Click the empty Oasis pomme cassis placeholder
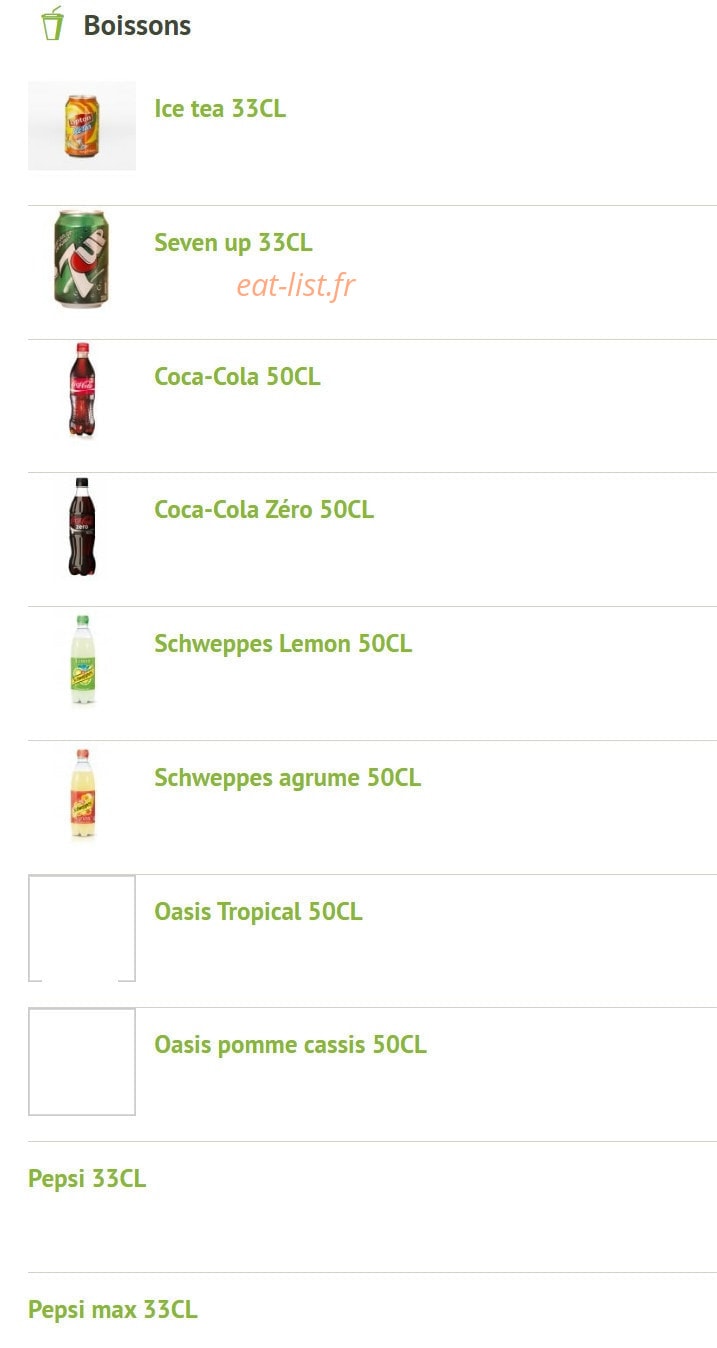This screenshot has height=1348, width=717. [82, 1062]
